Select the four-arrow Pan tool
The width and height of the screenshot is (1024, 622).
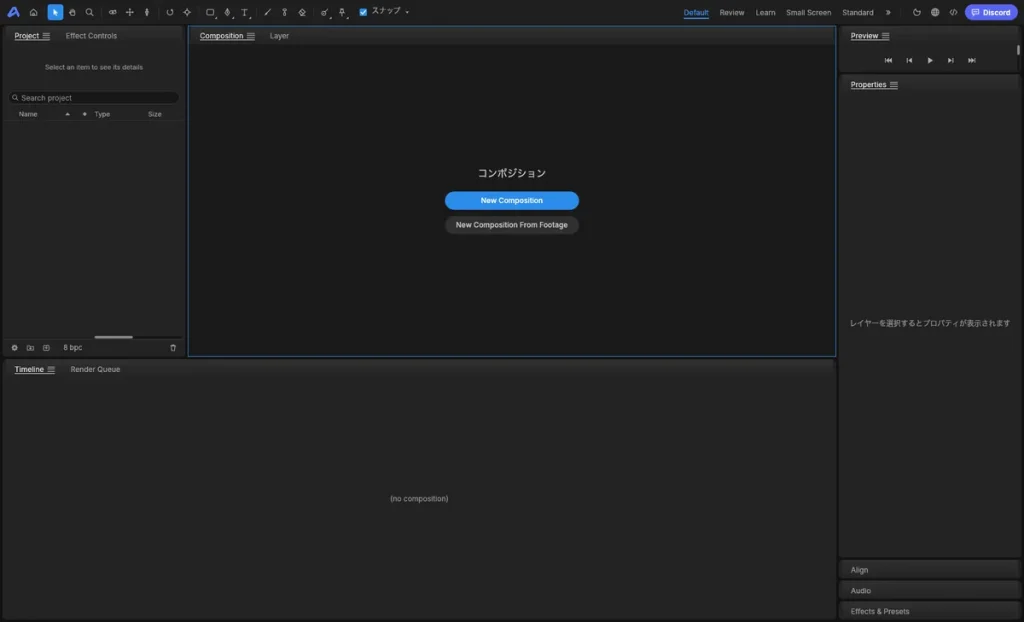pos(129,12)
